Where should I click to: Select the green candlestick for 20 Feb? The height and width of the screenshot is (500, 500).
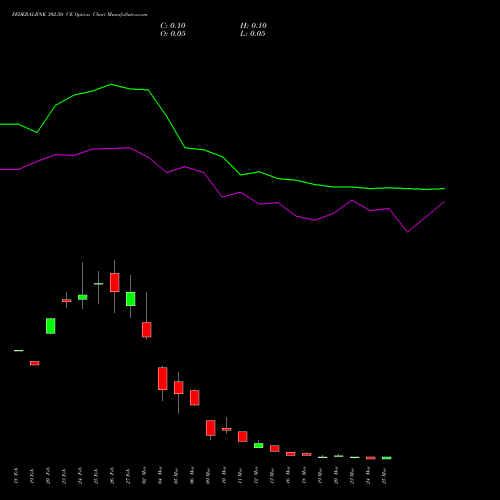tap(51, 326)
